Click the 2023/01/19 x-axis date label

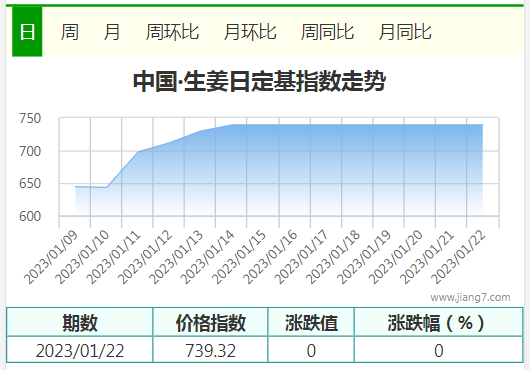[365, 257]
